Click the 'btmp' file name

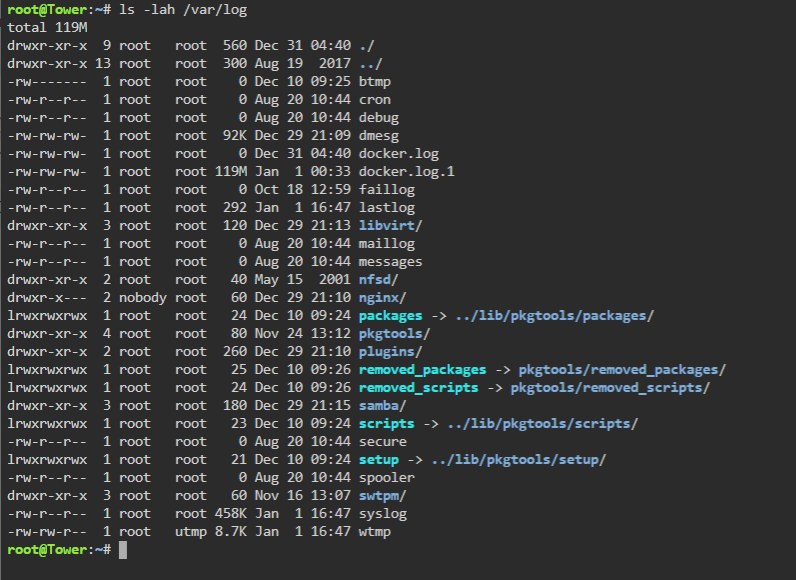coord(375,82)
